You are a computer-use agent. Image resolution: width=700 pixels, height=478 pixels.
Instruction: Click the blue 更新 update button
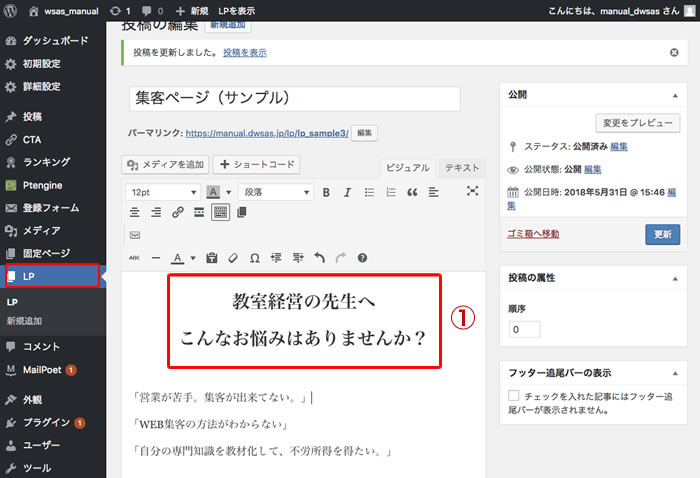[662, 234]
